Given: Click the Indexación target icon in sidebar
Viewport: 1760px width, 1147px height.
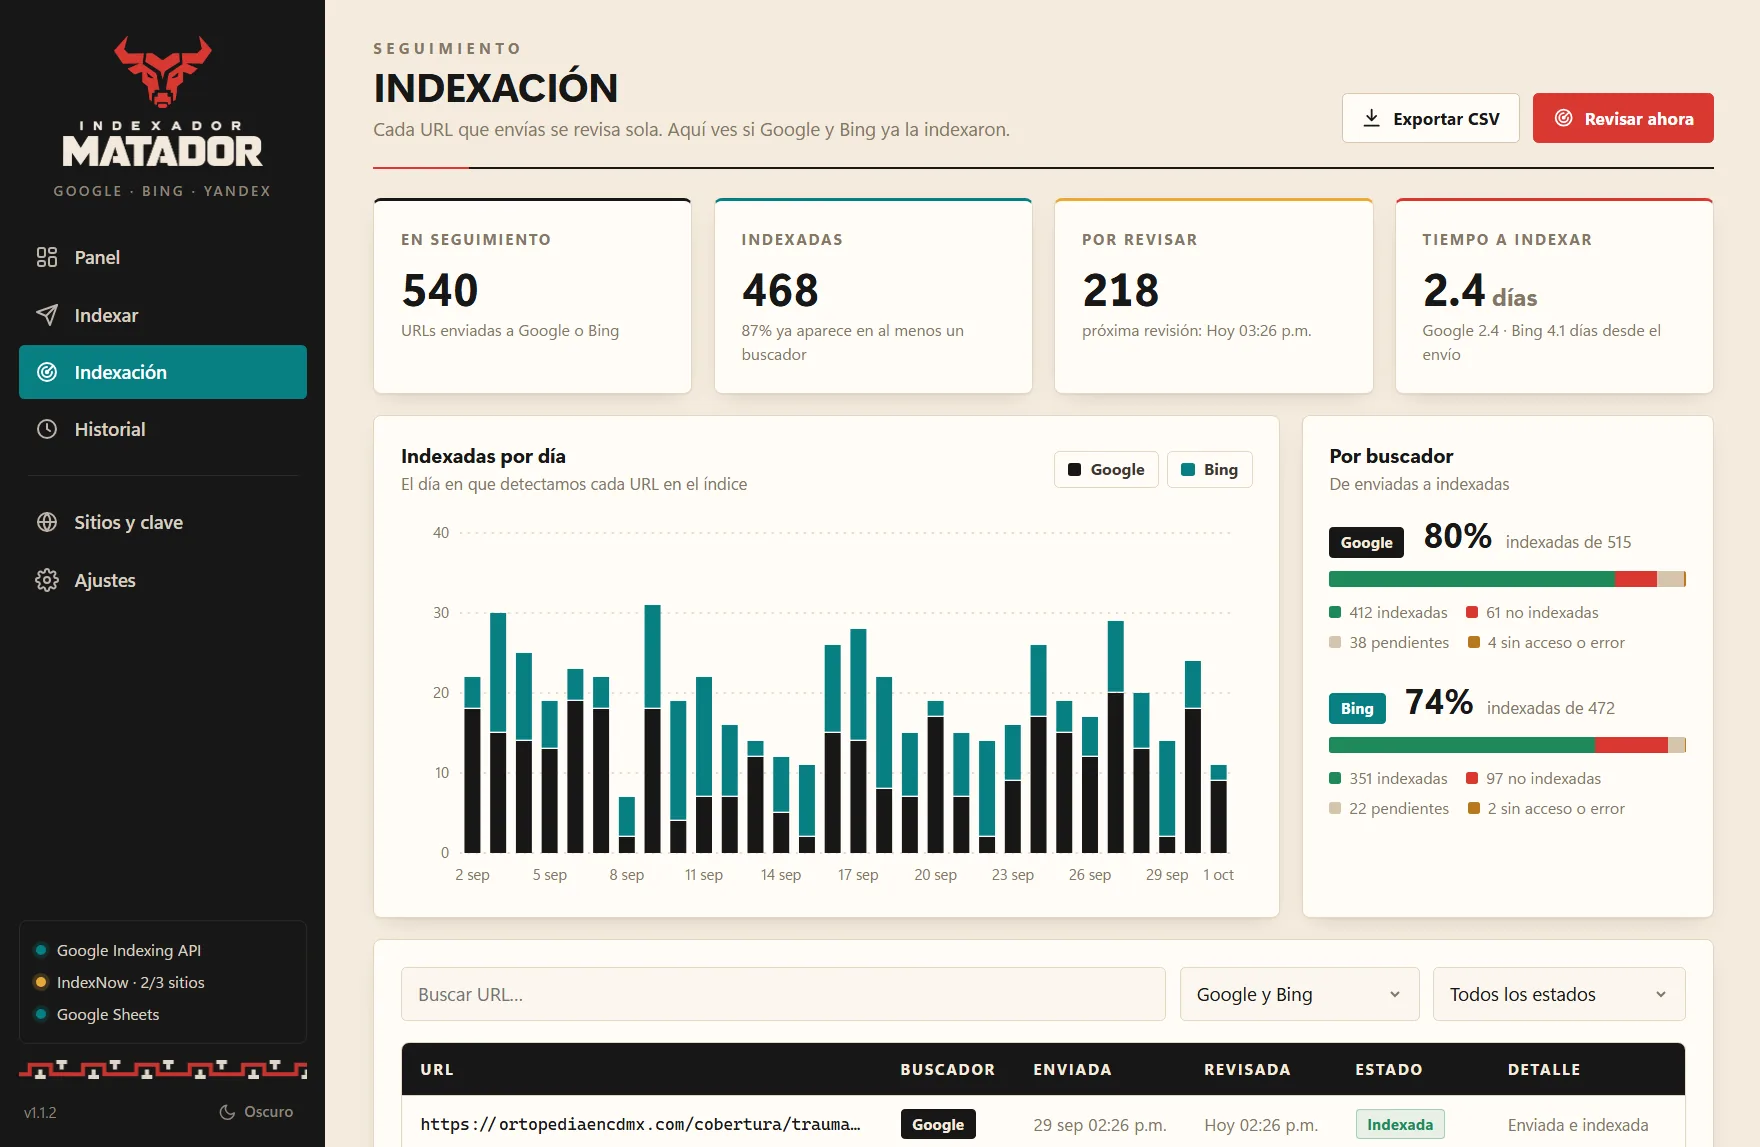Looking at the screenshot, I should coord(47,372).
